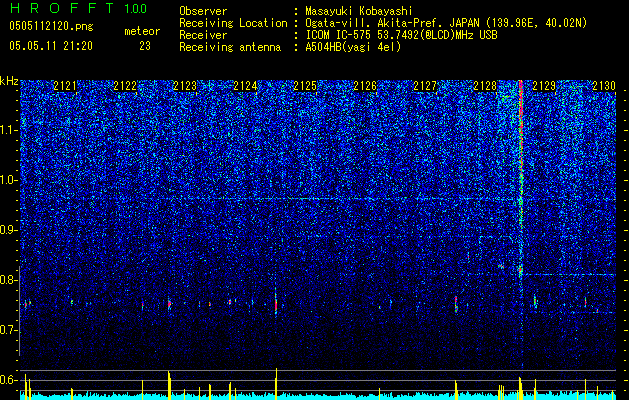Click the tallest yellow power spike below 2124 echo
The image size is (629, 400).
(276, 384)
